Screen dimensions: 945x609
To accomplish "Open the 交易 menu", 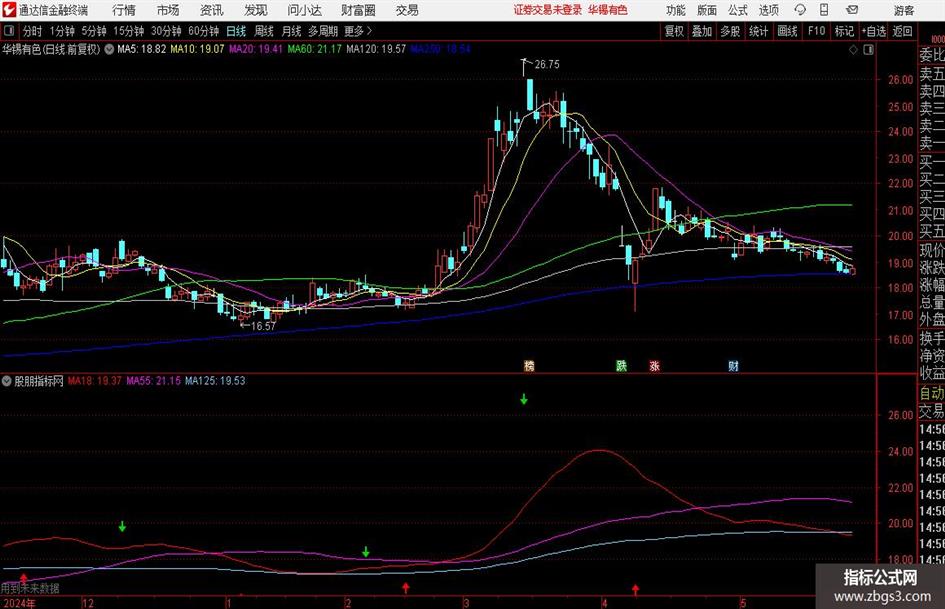I will click(407, 10).
